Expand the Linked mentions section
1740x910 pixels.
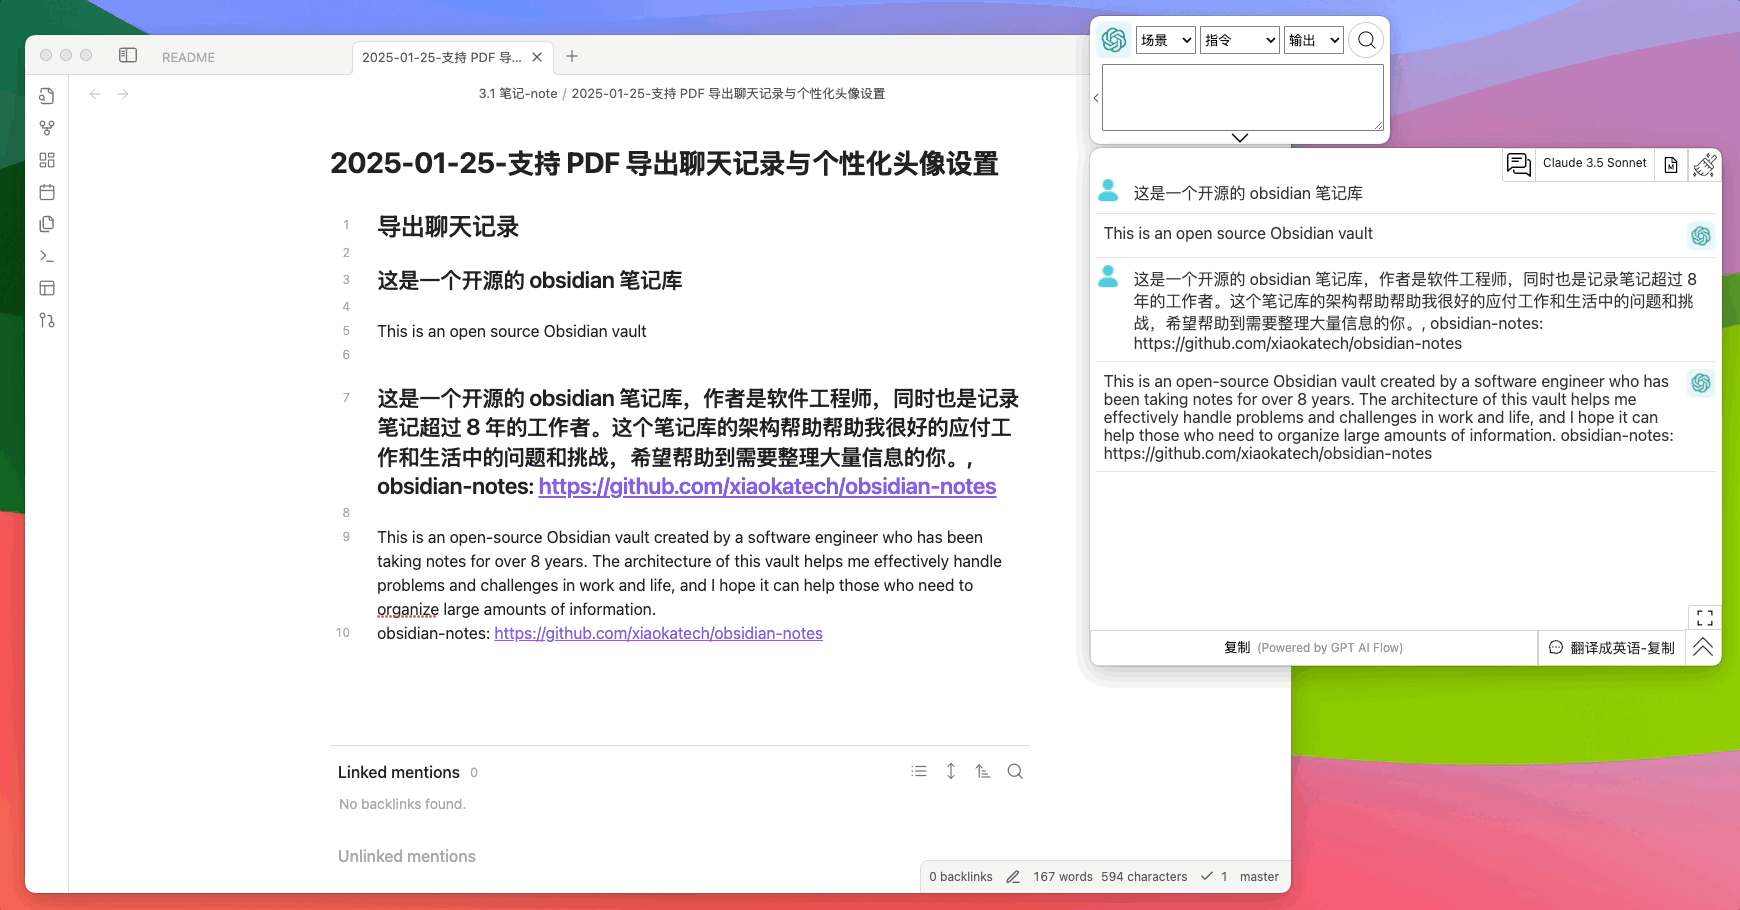[x=399, y=772]
